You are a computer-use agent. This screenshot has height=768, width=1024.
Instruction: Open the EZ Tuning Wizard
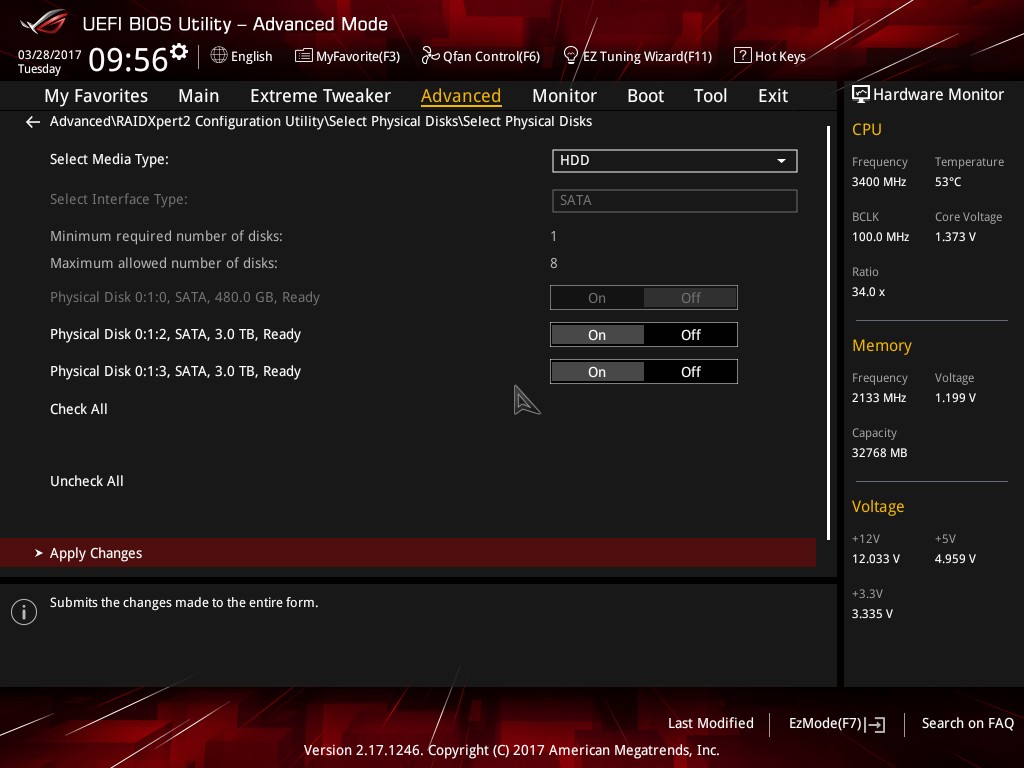tap(572, 55)
